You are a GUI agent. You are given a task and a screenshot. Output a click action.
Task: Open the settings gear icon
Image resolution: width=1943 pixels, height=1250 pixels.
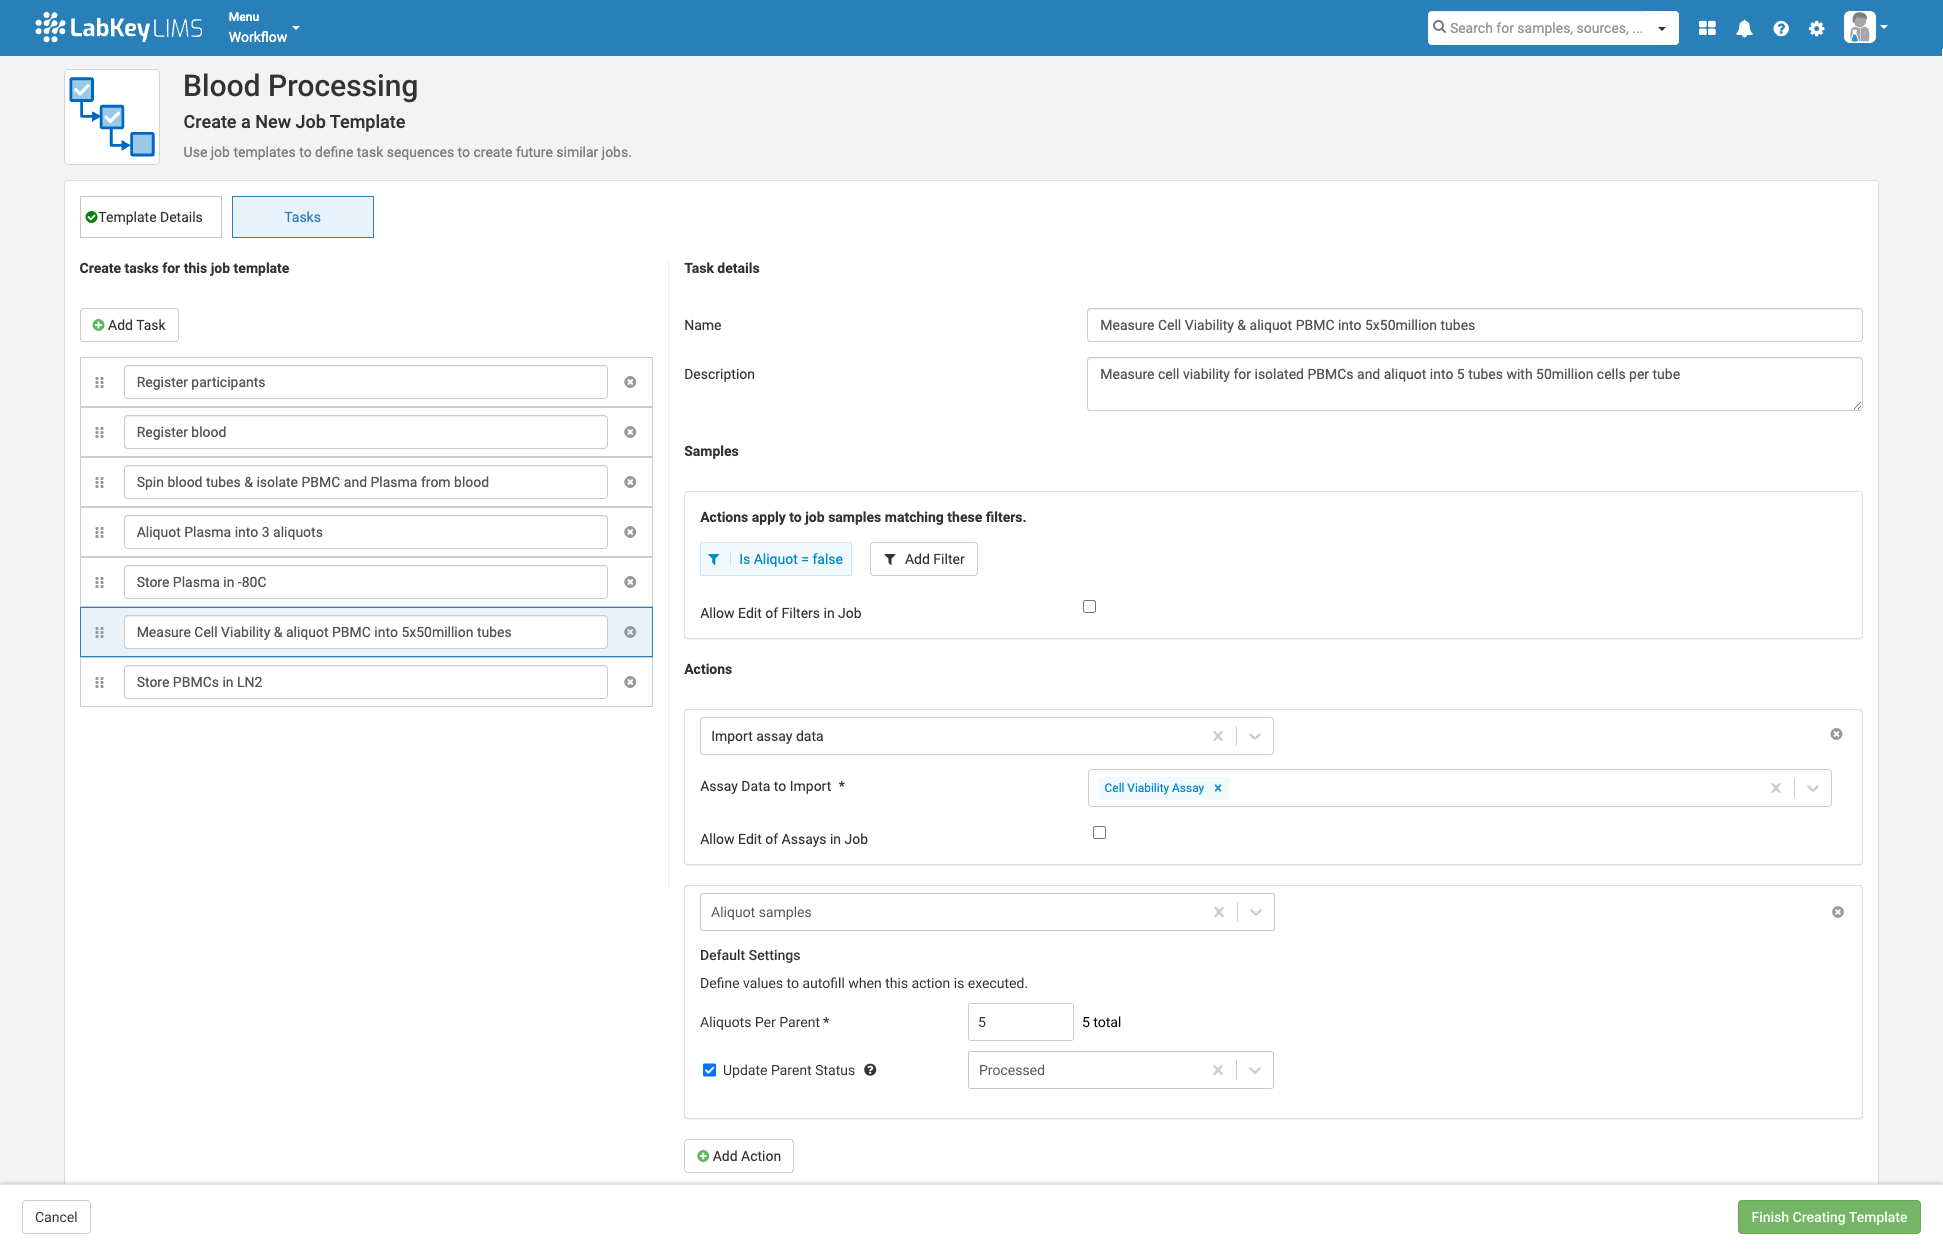(1817, 28)
